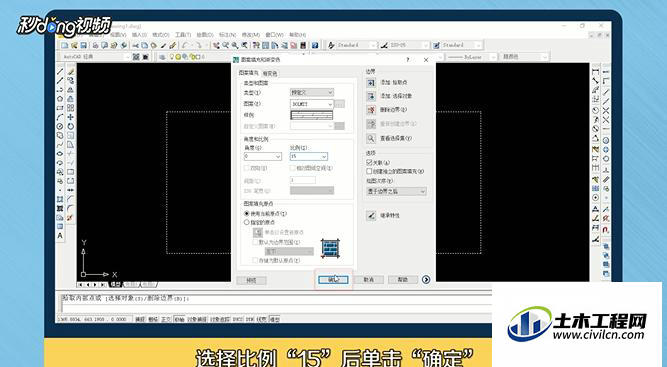Toggle the Associative (关联) checkbox
667x367 pixels.
click(x=369, y=162)
